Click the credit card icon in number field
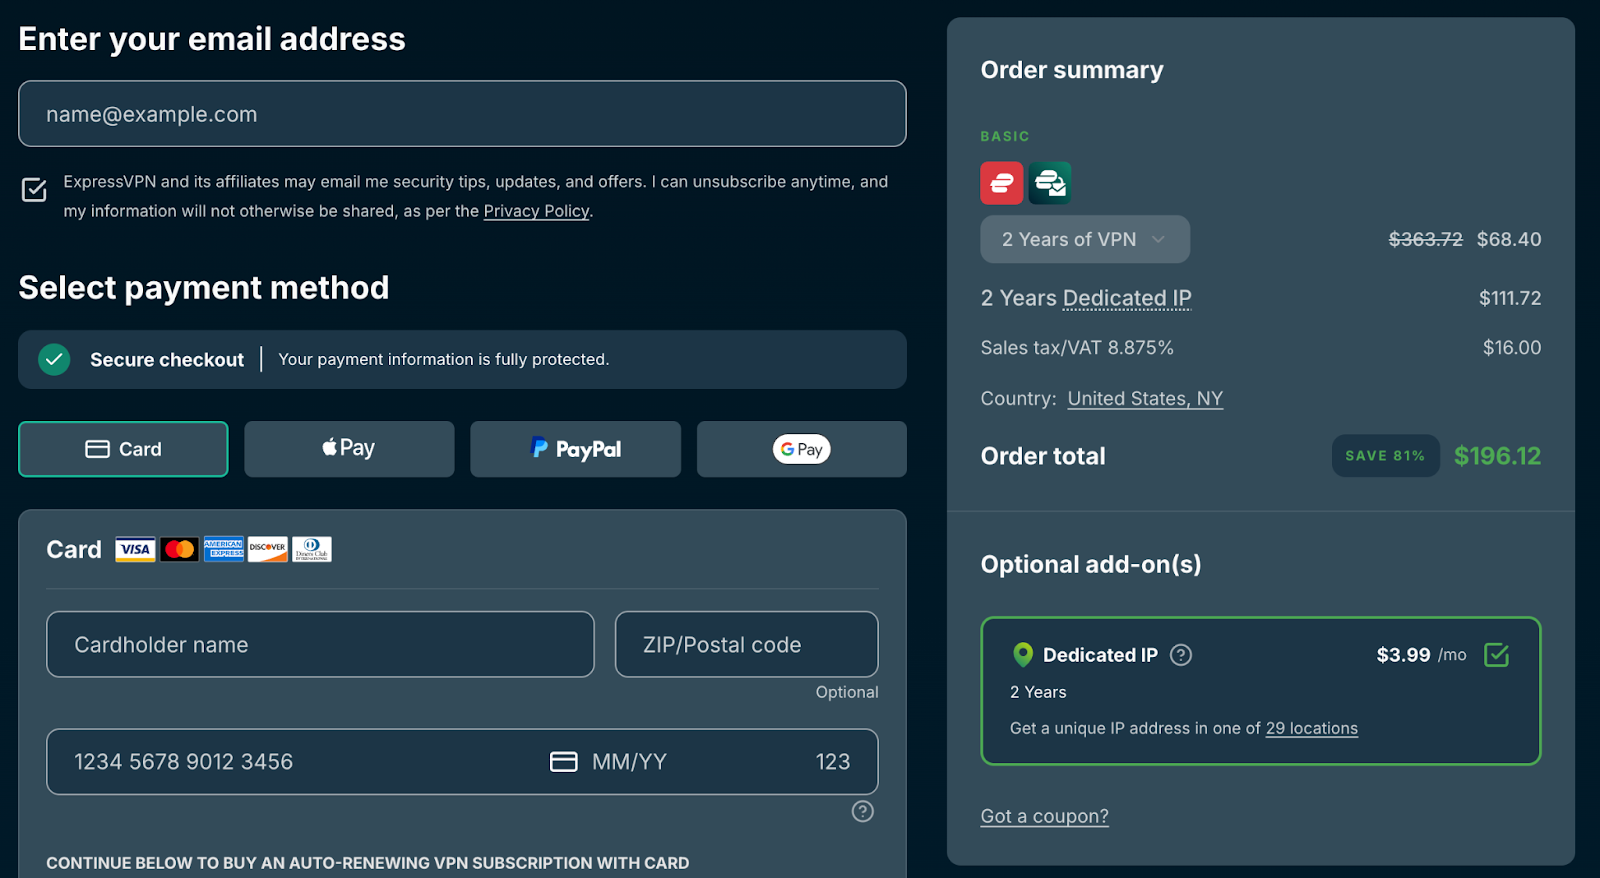1600x878 pixels. [564, 762]
